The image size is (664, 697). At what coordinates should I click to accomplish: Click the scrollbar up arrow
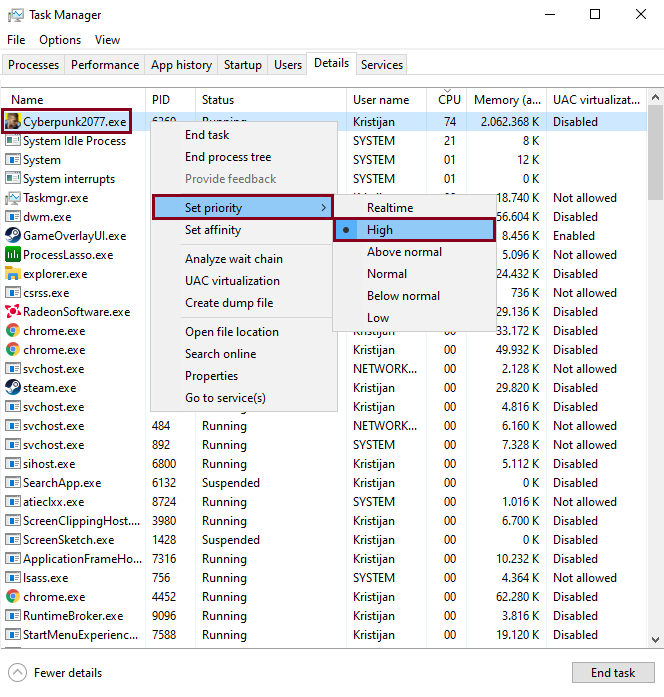pos(655,97)
